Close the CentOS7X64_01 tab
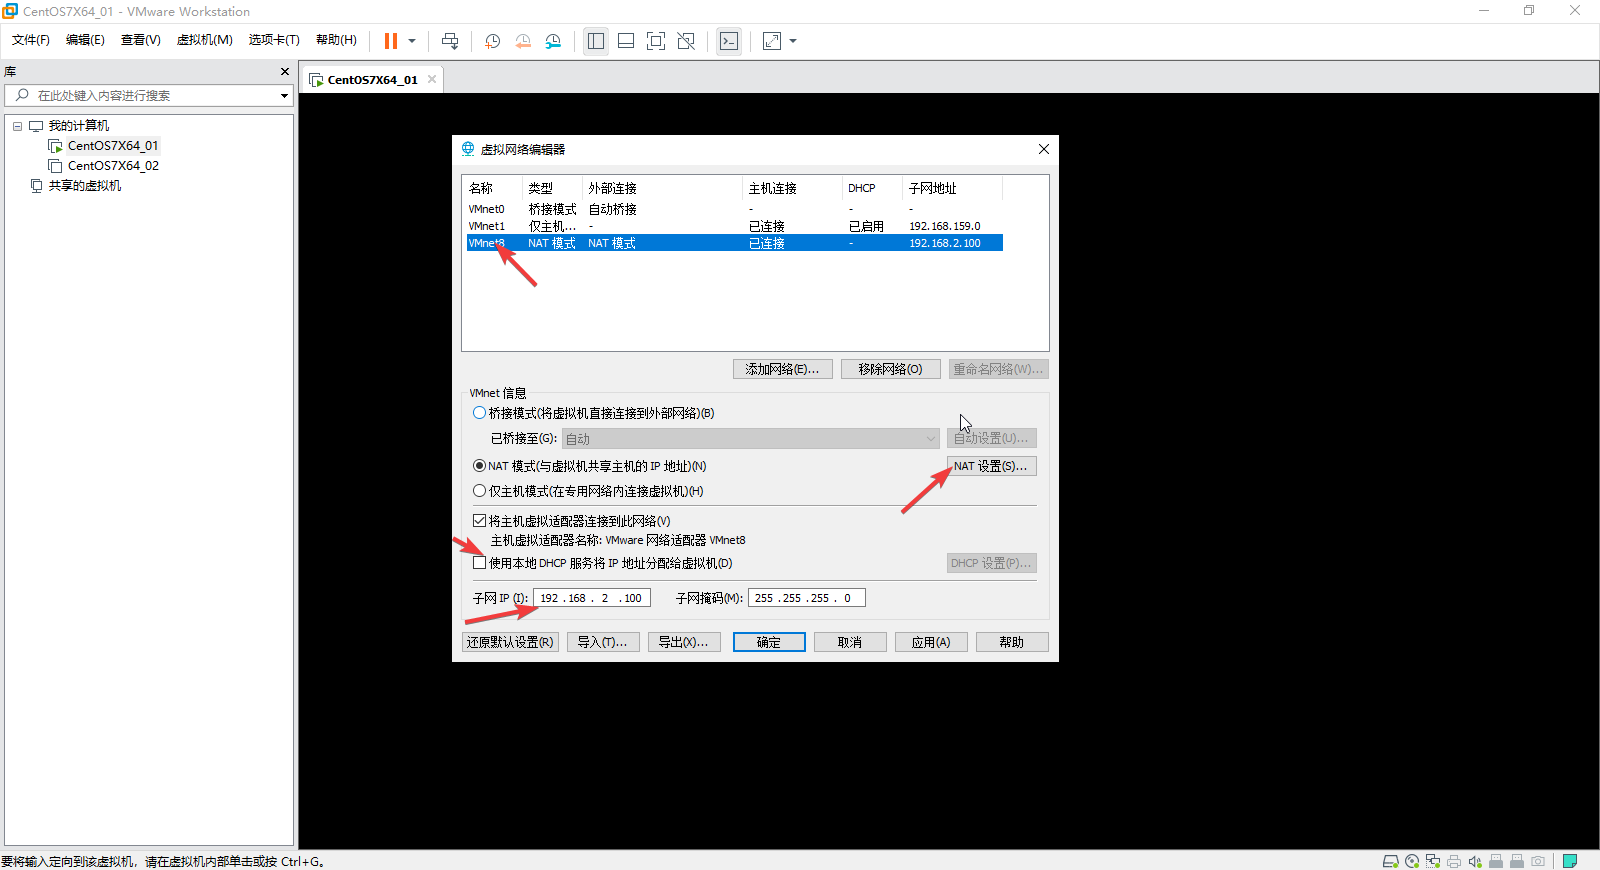The width and height of the screenshot is (1600, 870). coord(432,80)
